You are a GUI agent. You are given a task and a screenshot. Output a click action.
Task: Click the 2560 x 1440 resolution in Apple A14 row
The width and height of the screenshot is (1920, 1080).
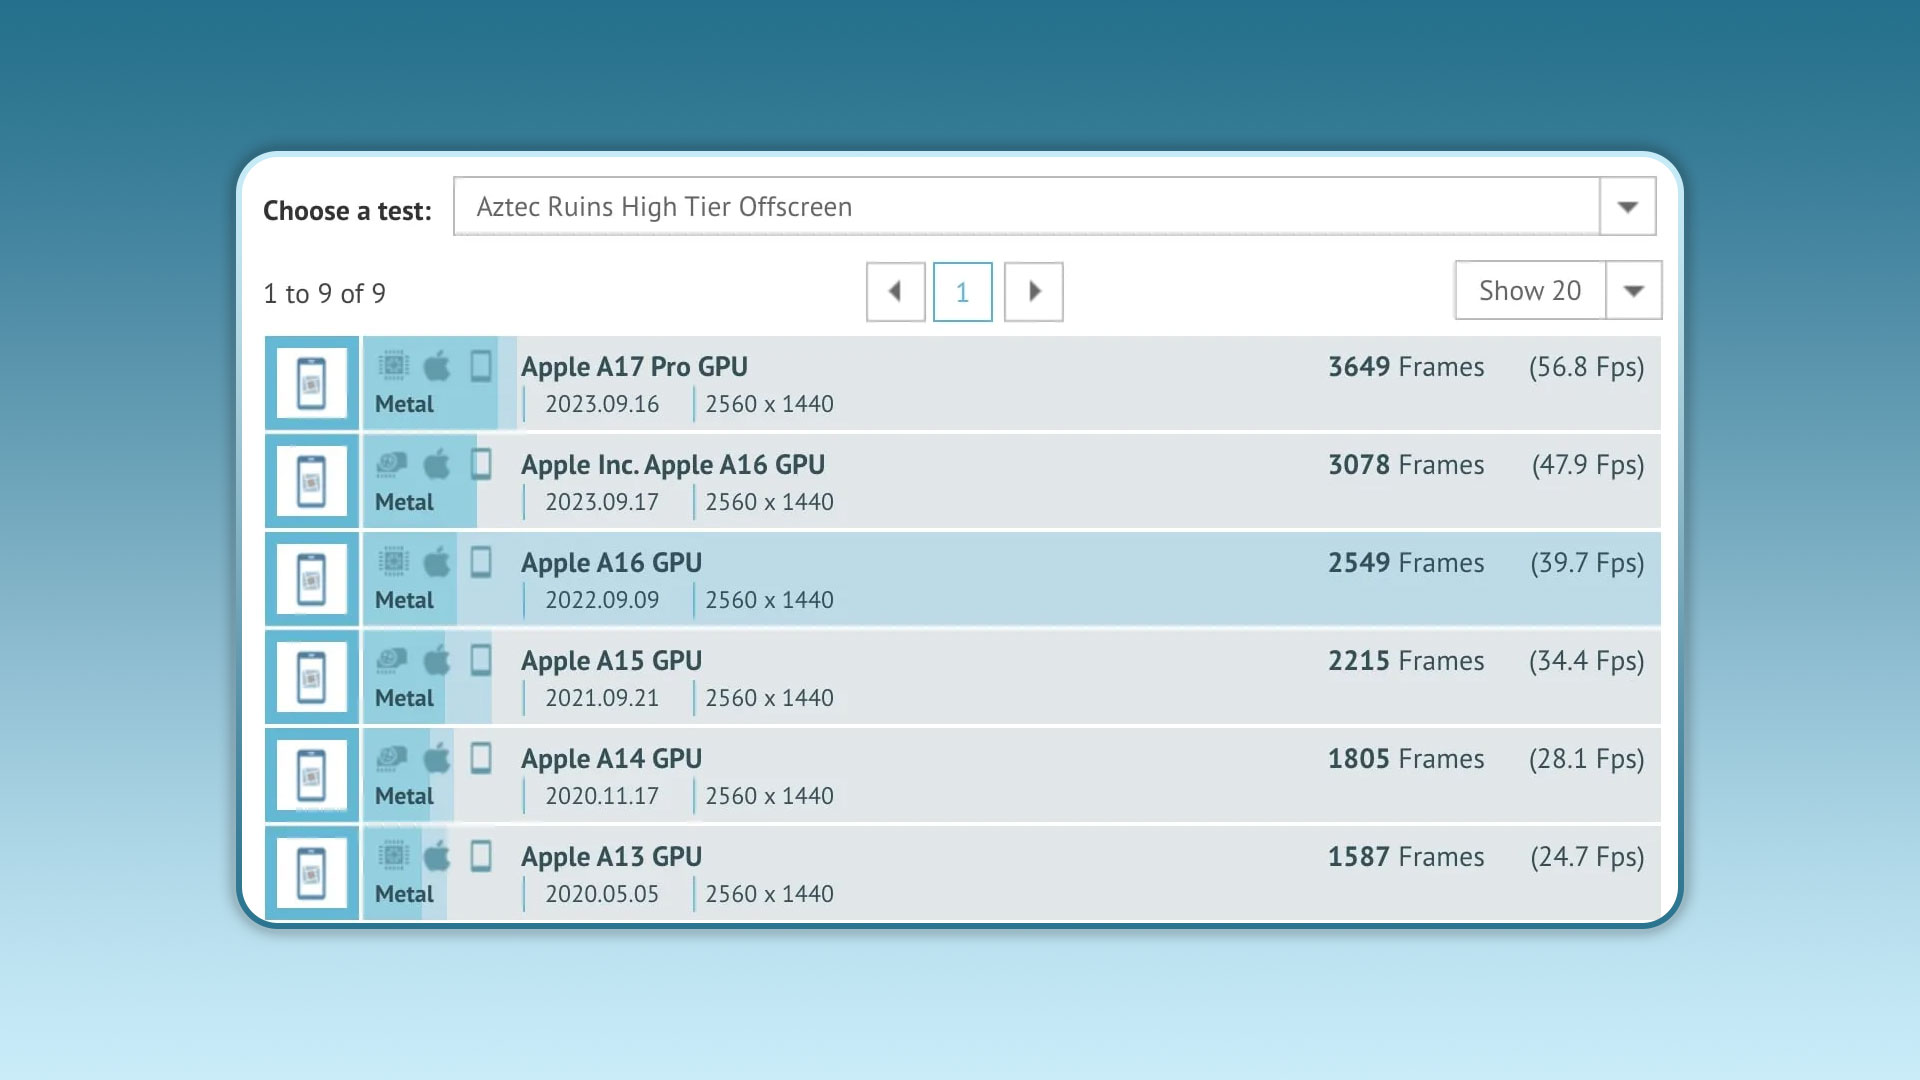click(769, 796)
